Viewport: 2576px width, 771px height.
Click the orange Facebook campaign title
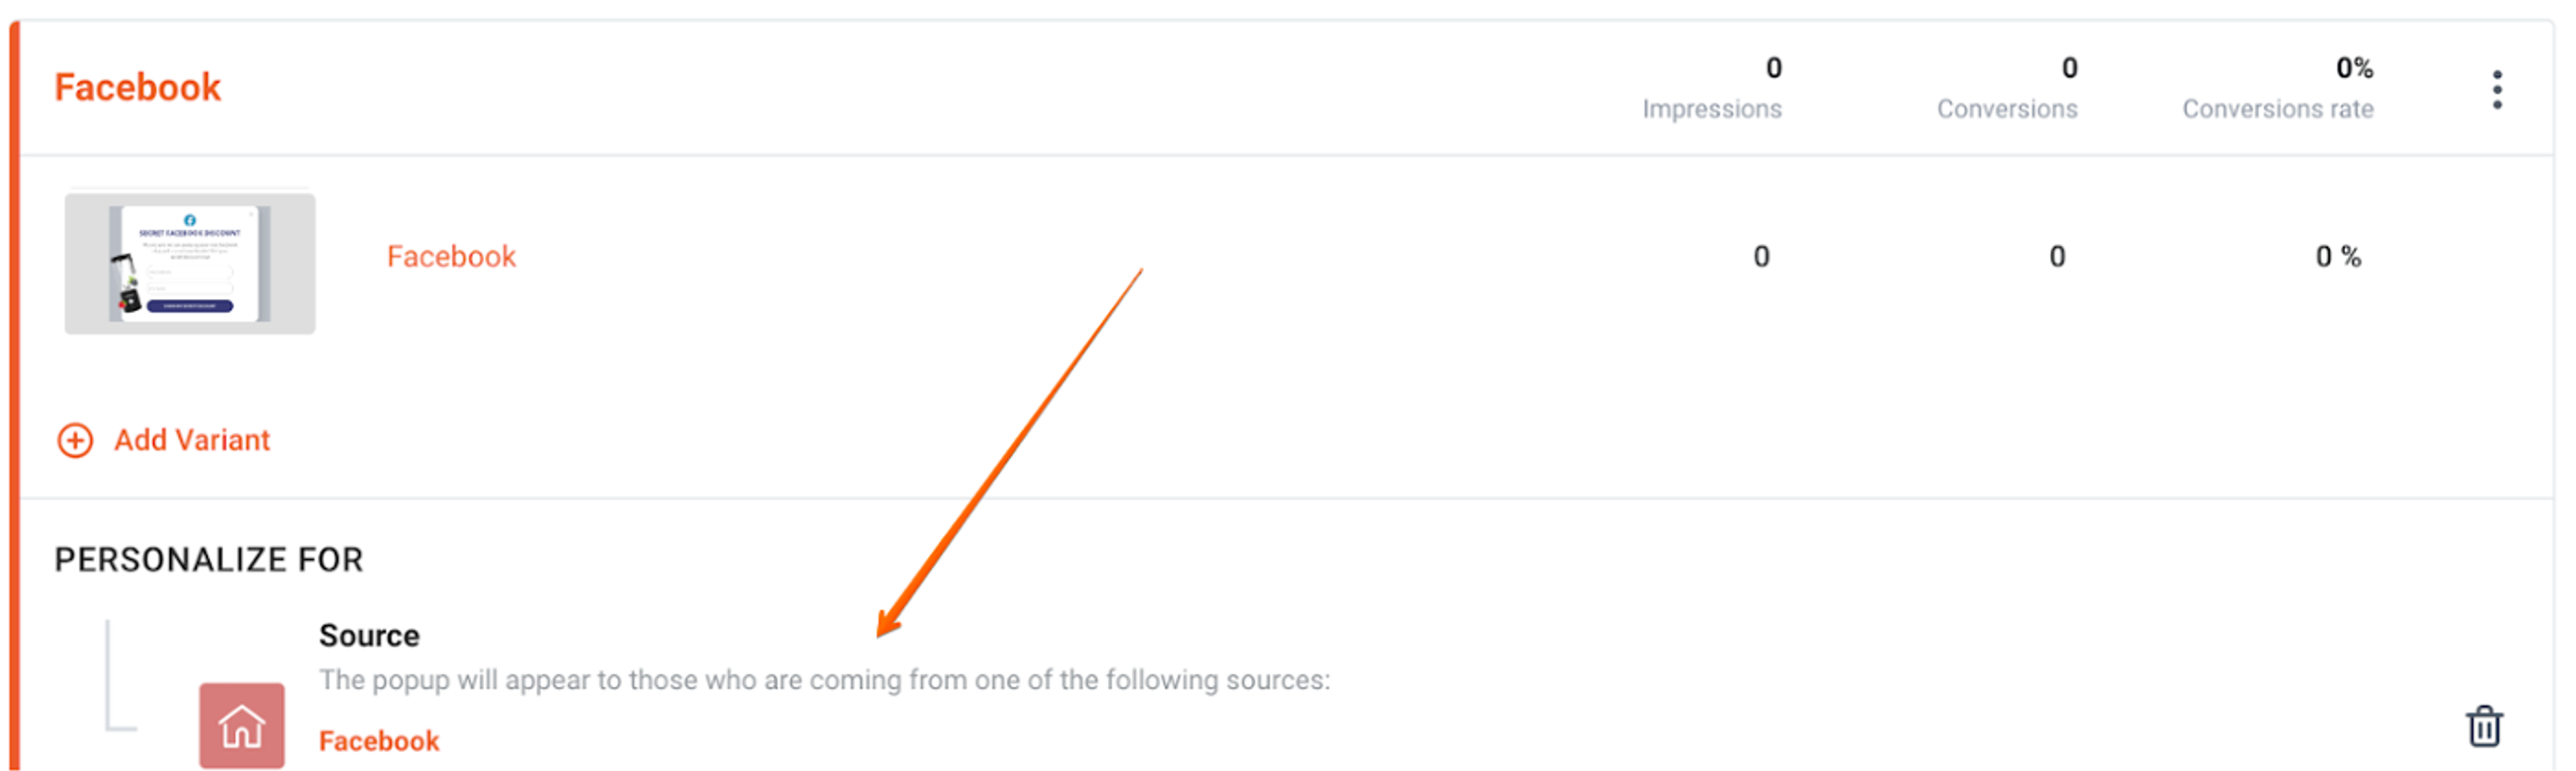click(137, 87)
